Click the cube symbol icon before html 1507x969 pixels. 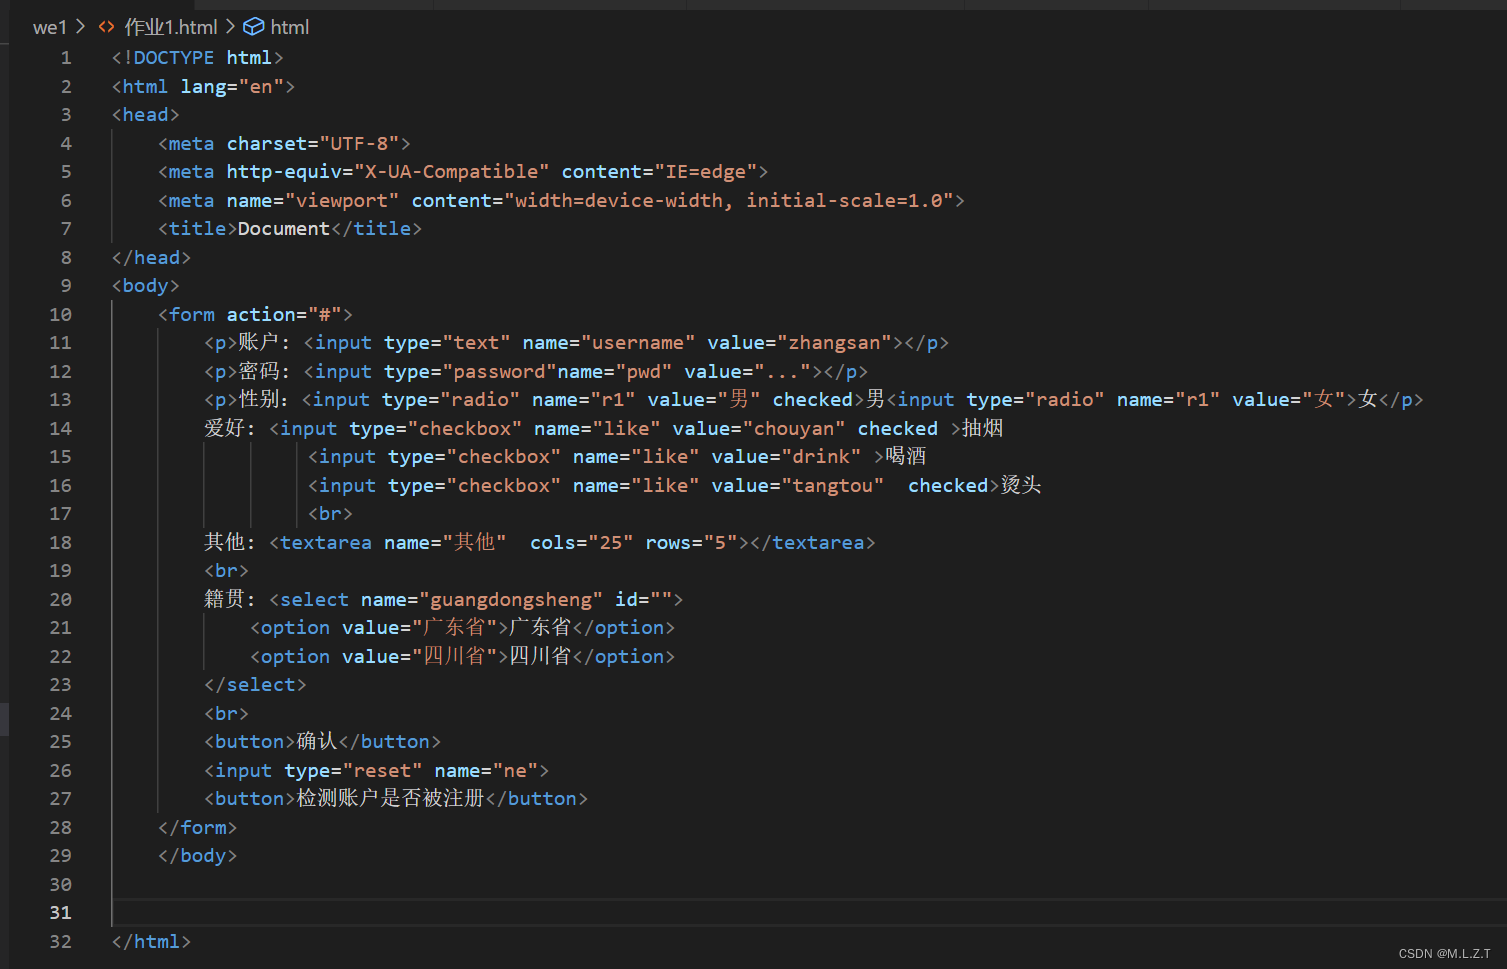tap(254, 27)
